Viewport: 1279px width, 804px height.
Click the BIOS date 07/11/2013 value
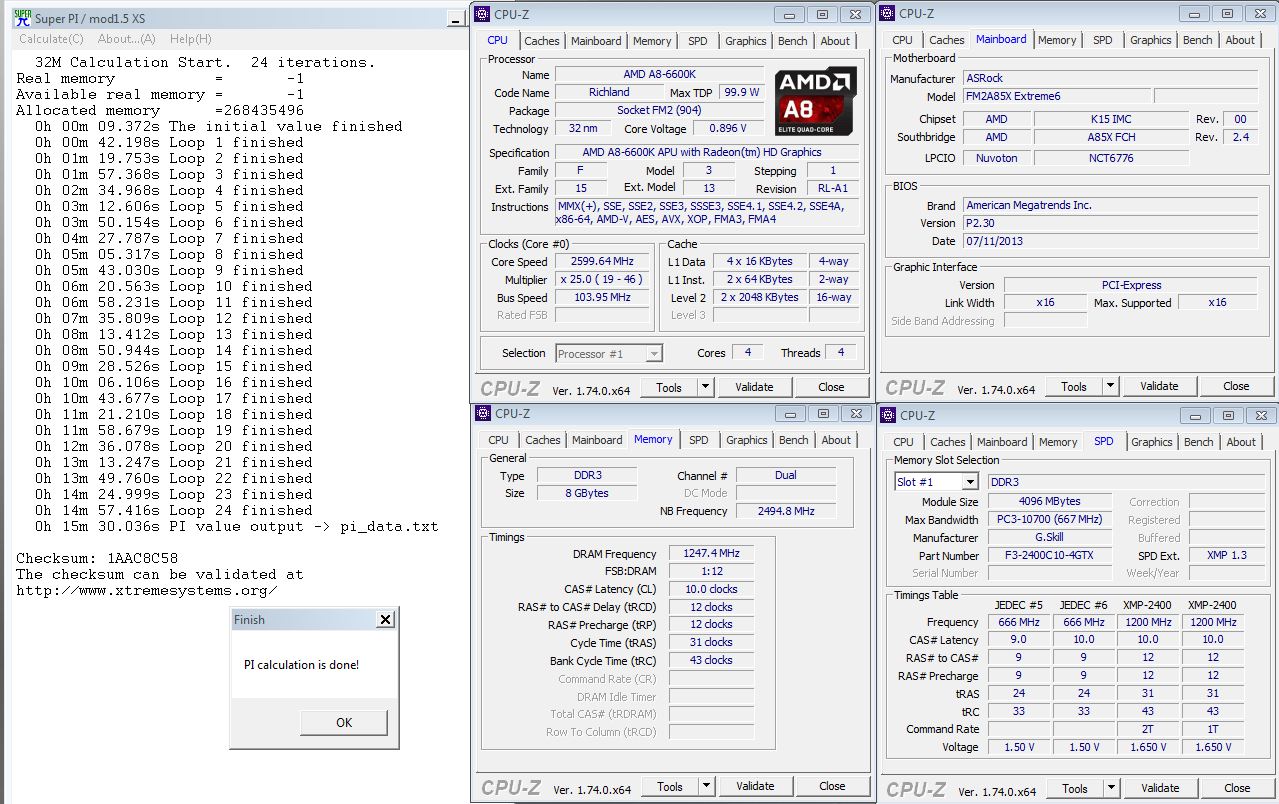(x=1110, y=241)
